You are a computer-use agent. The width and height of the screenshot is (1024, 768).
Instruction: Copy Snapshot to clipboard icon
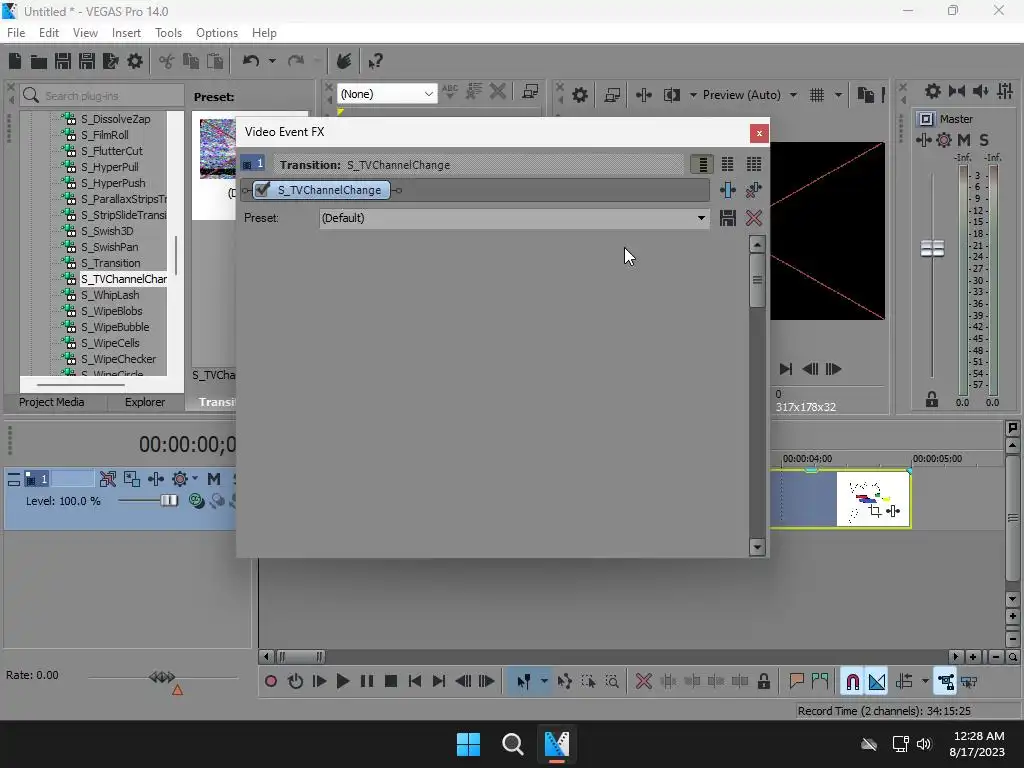point(865,95)
